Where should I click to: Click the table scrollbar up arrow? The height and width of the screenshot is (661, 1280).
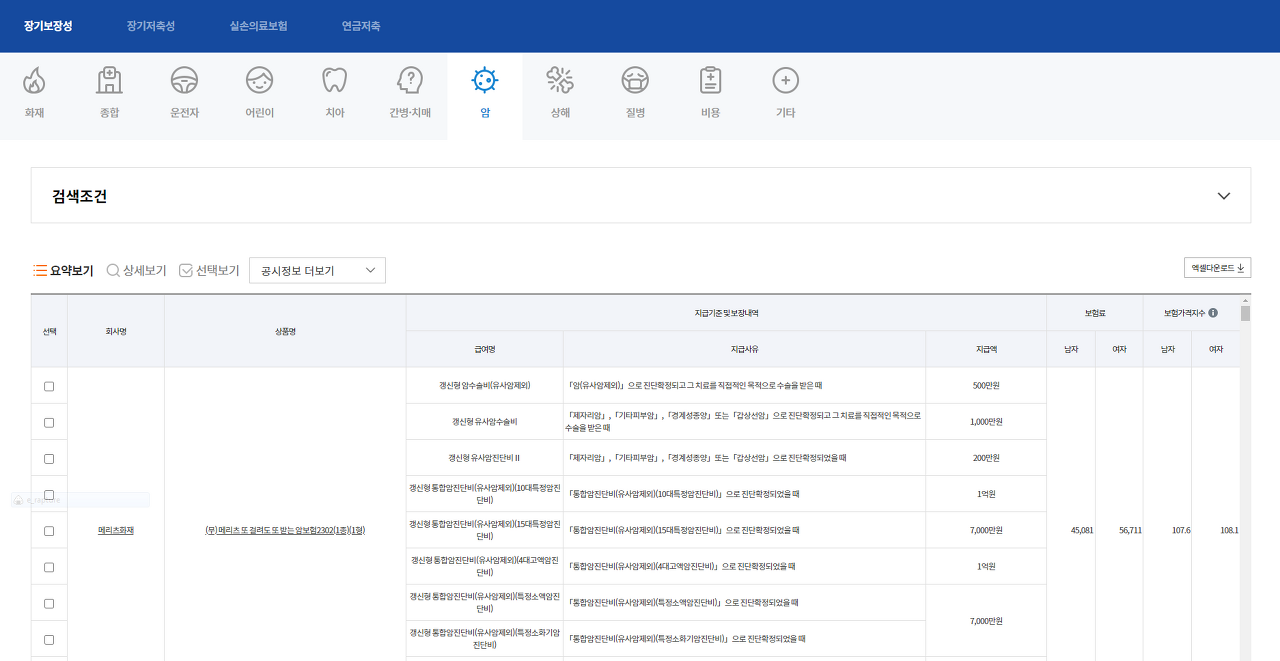click(1245, 300)
